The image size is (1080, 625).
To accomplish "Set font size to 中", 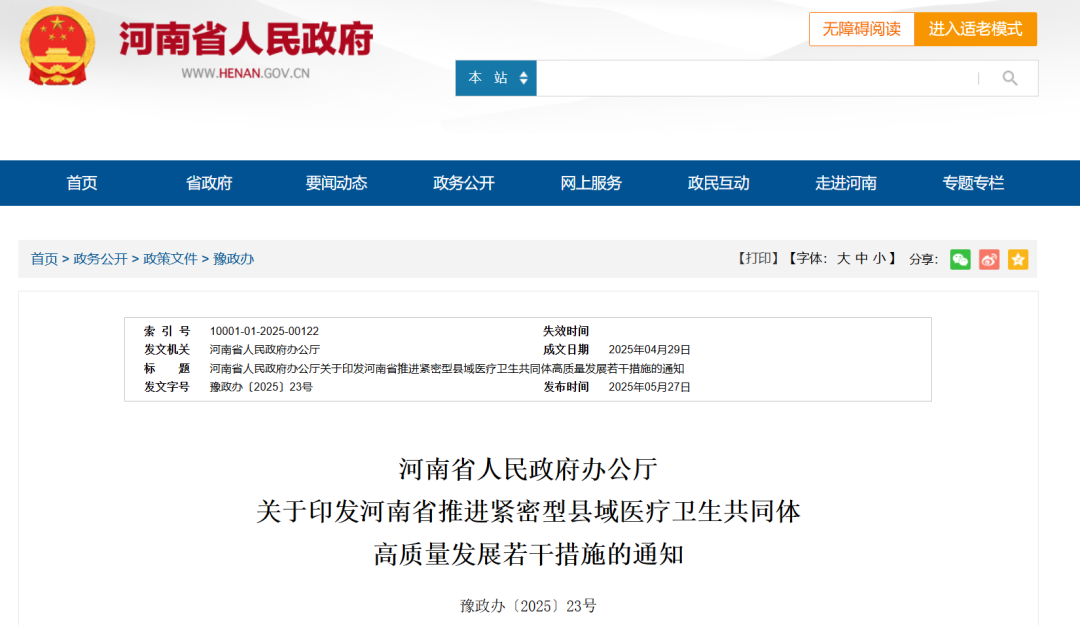I will (862, 258).
